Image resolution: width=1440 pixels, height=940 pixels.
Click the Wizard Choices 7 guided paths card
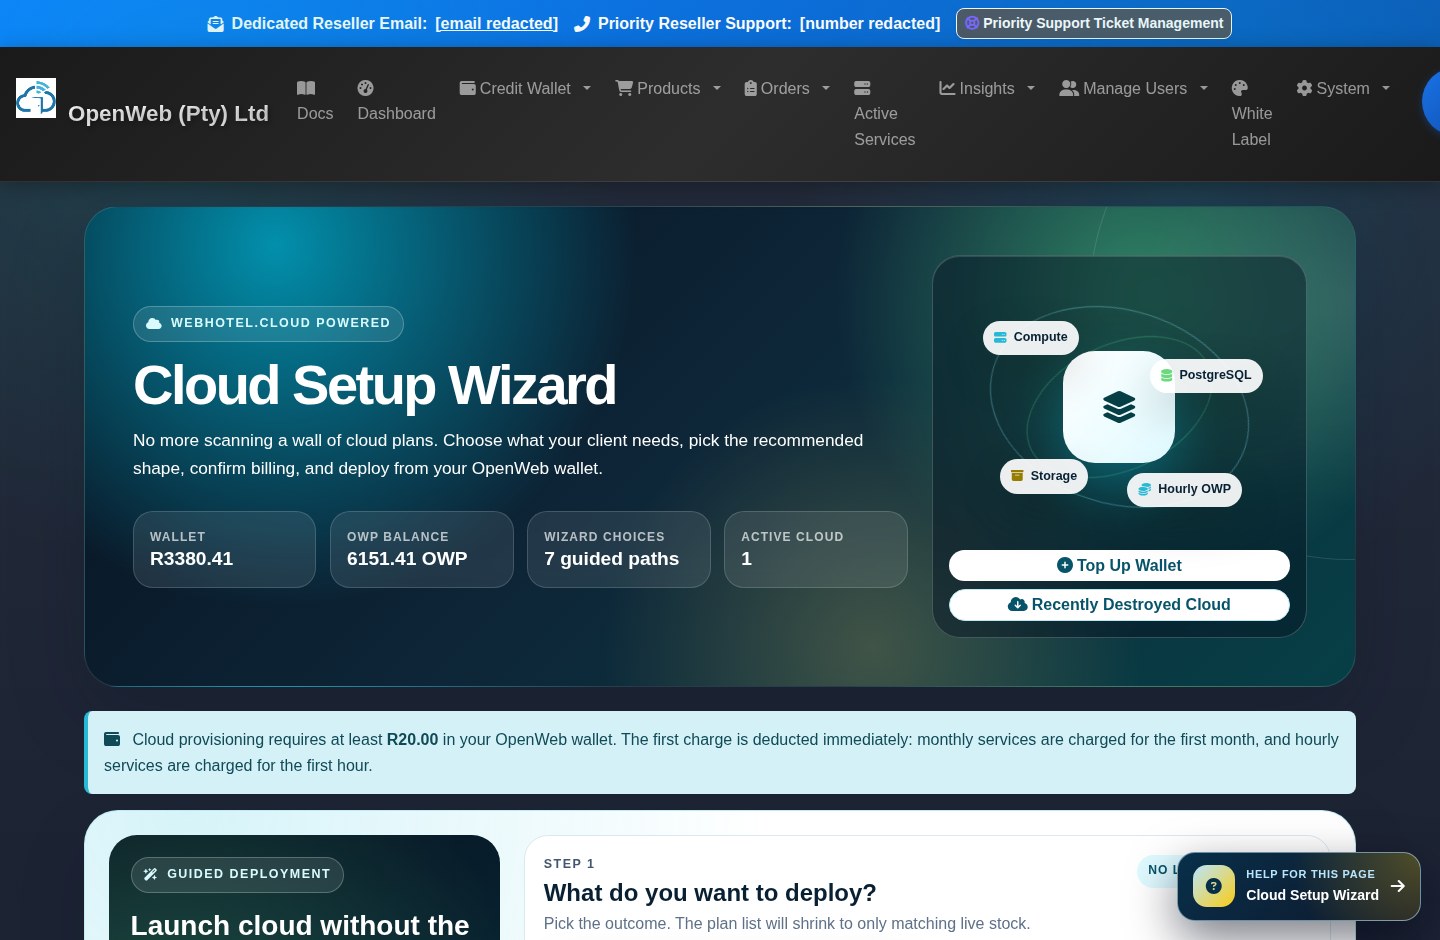pyautogui.click(x=619, y=549)
